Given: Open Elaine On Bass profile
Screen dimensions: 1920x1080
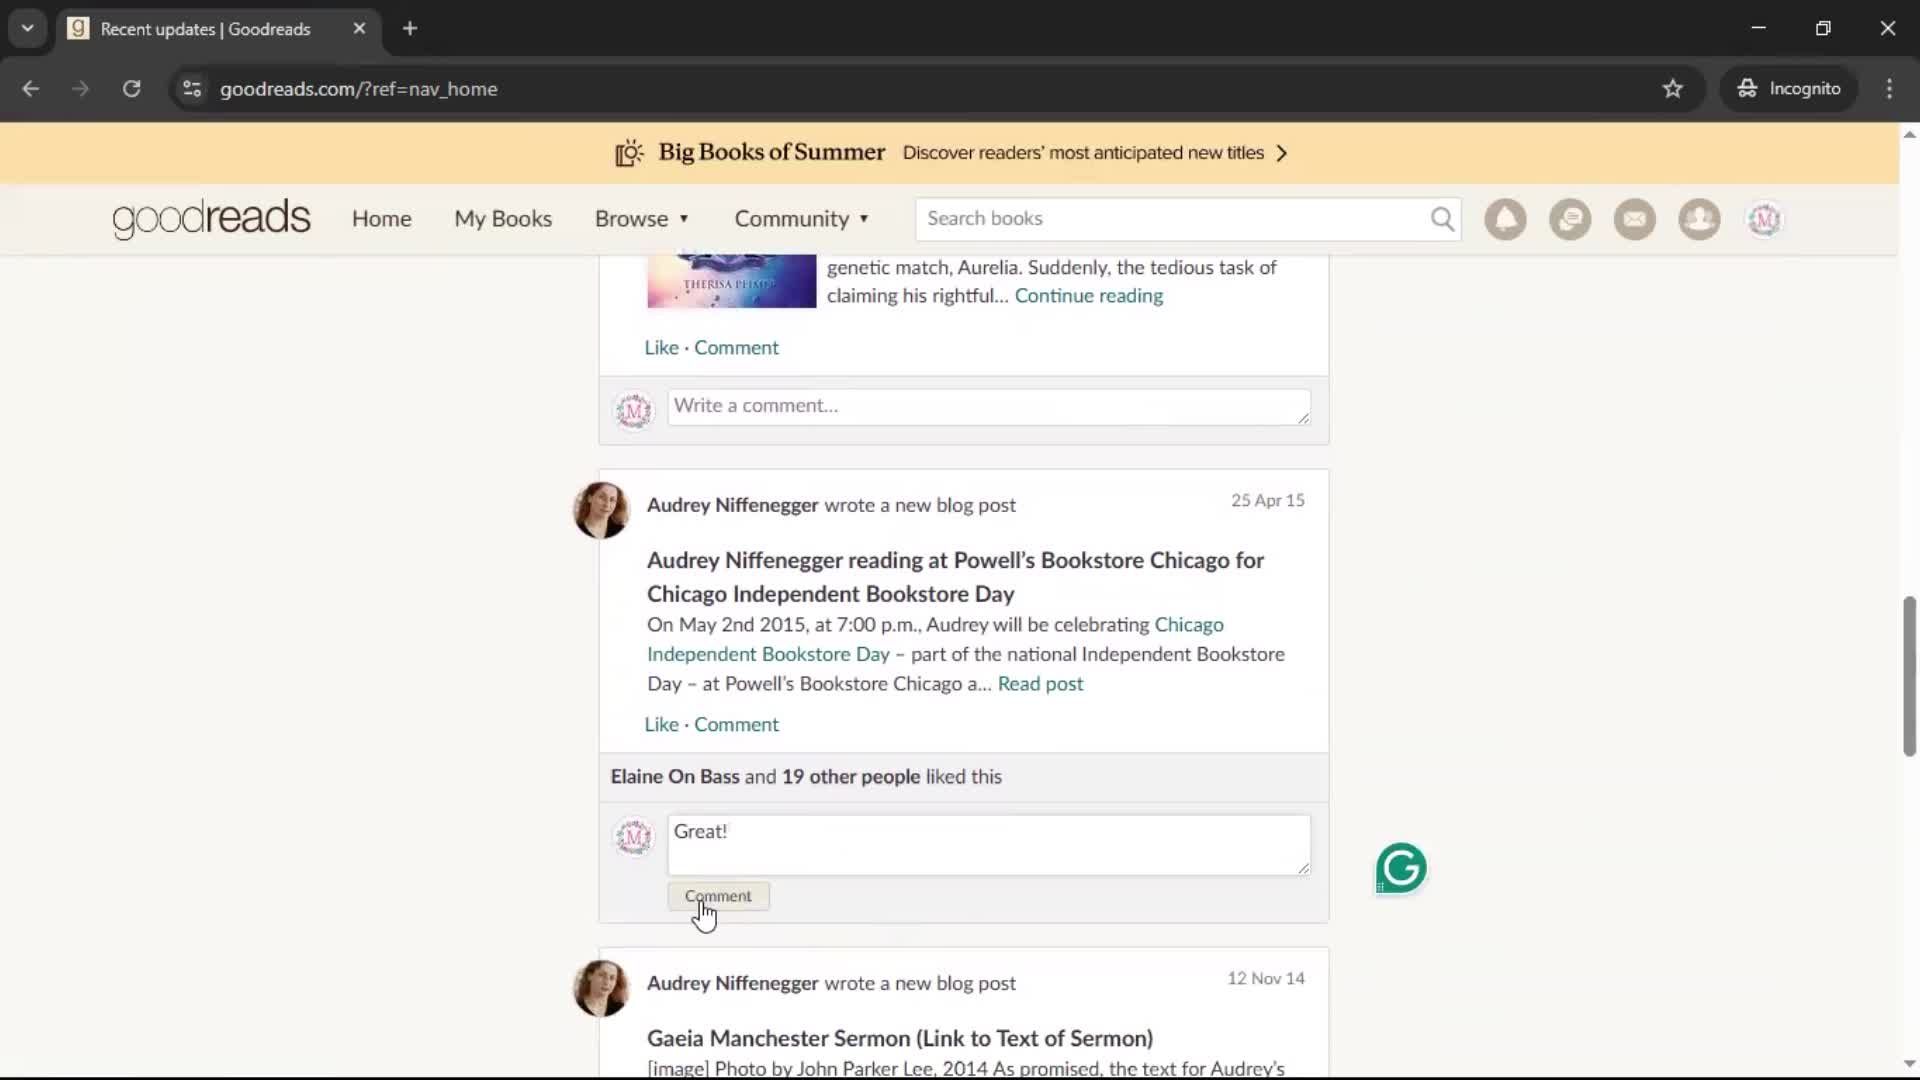Looking at the screenshot, I should 675,777.
